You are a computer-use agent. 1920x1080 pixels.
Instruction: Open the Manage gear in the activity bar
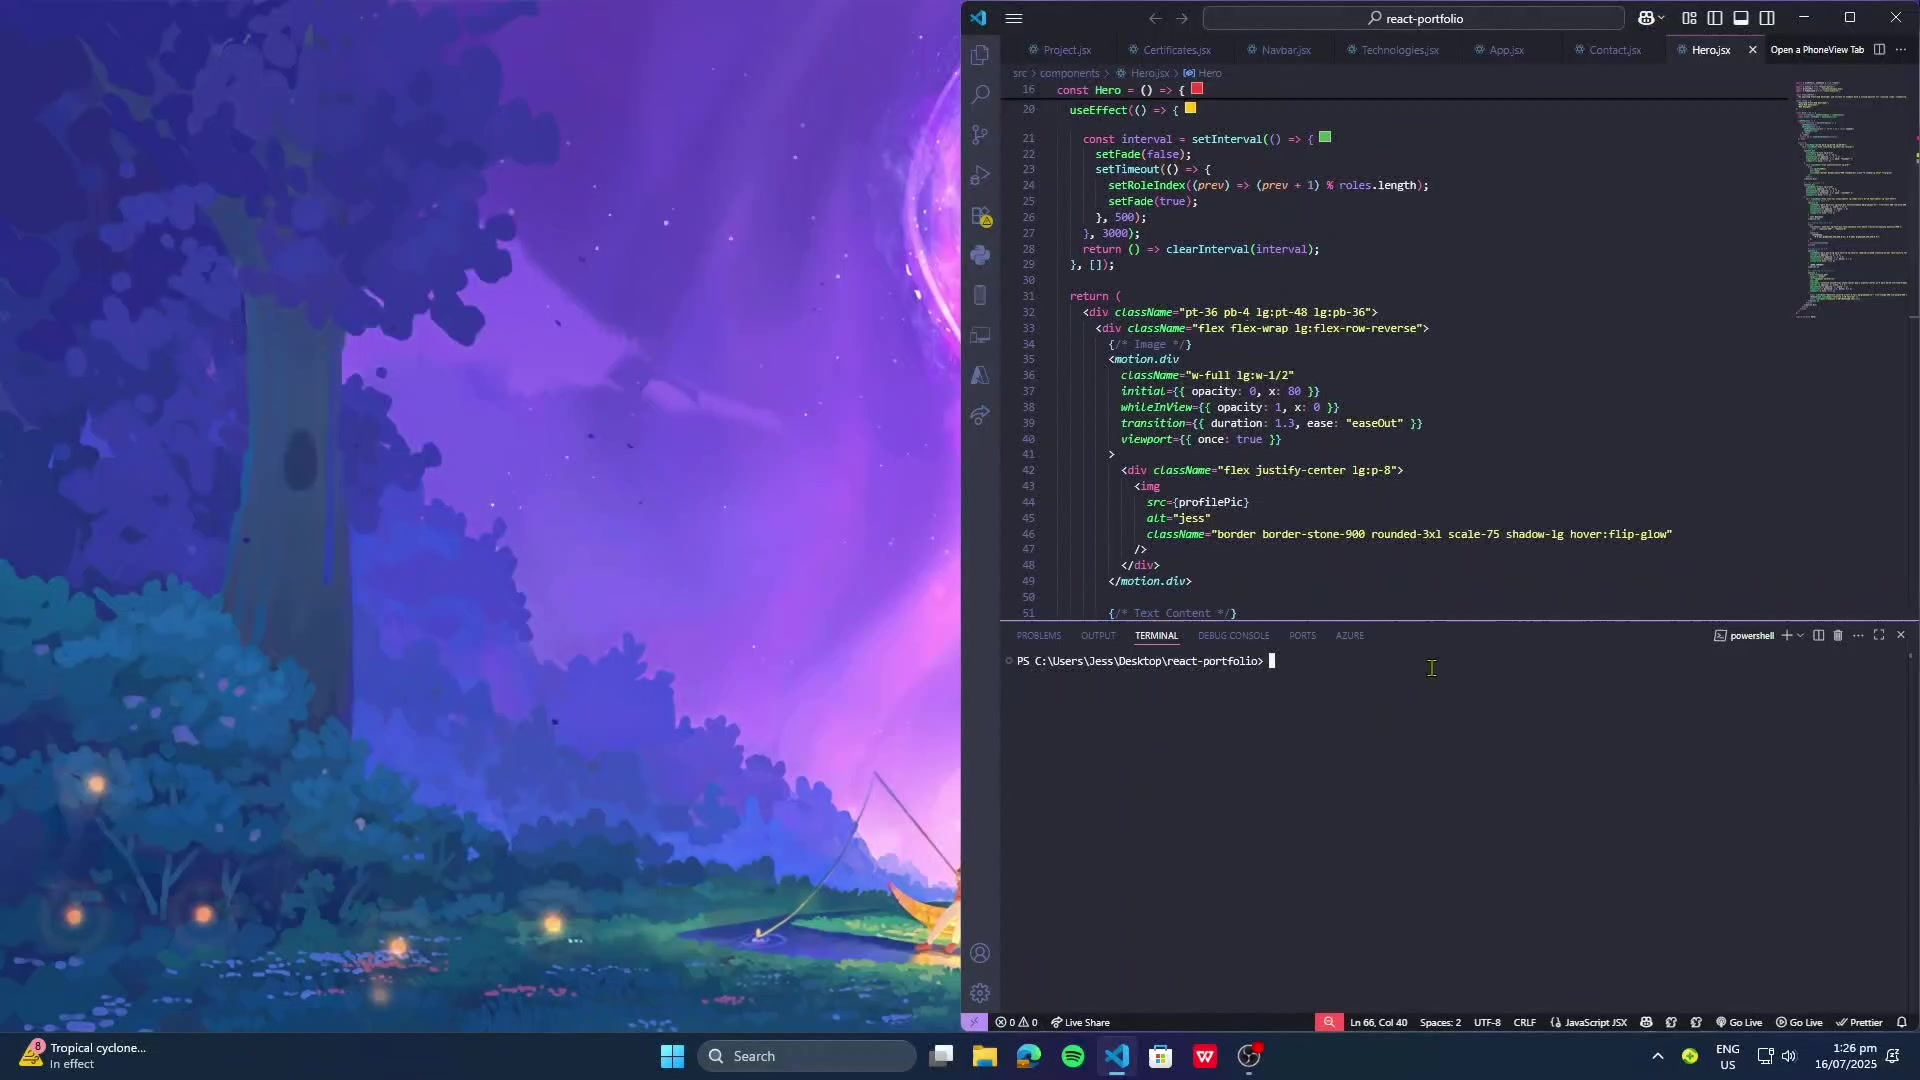980,993
